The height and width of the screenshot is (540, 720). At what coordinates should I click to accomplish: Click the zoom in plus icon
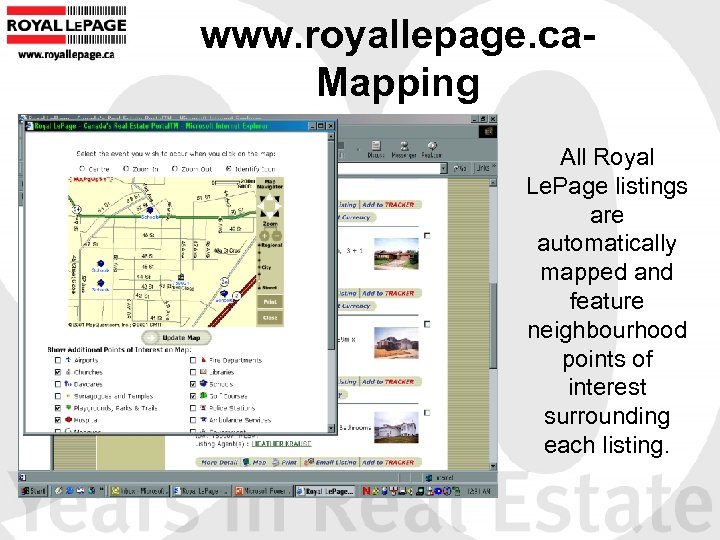coord(264,236)
